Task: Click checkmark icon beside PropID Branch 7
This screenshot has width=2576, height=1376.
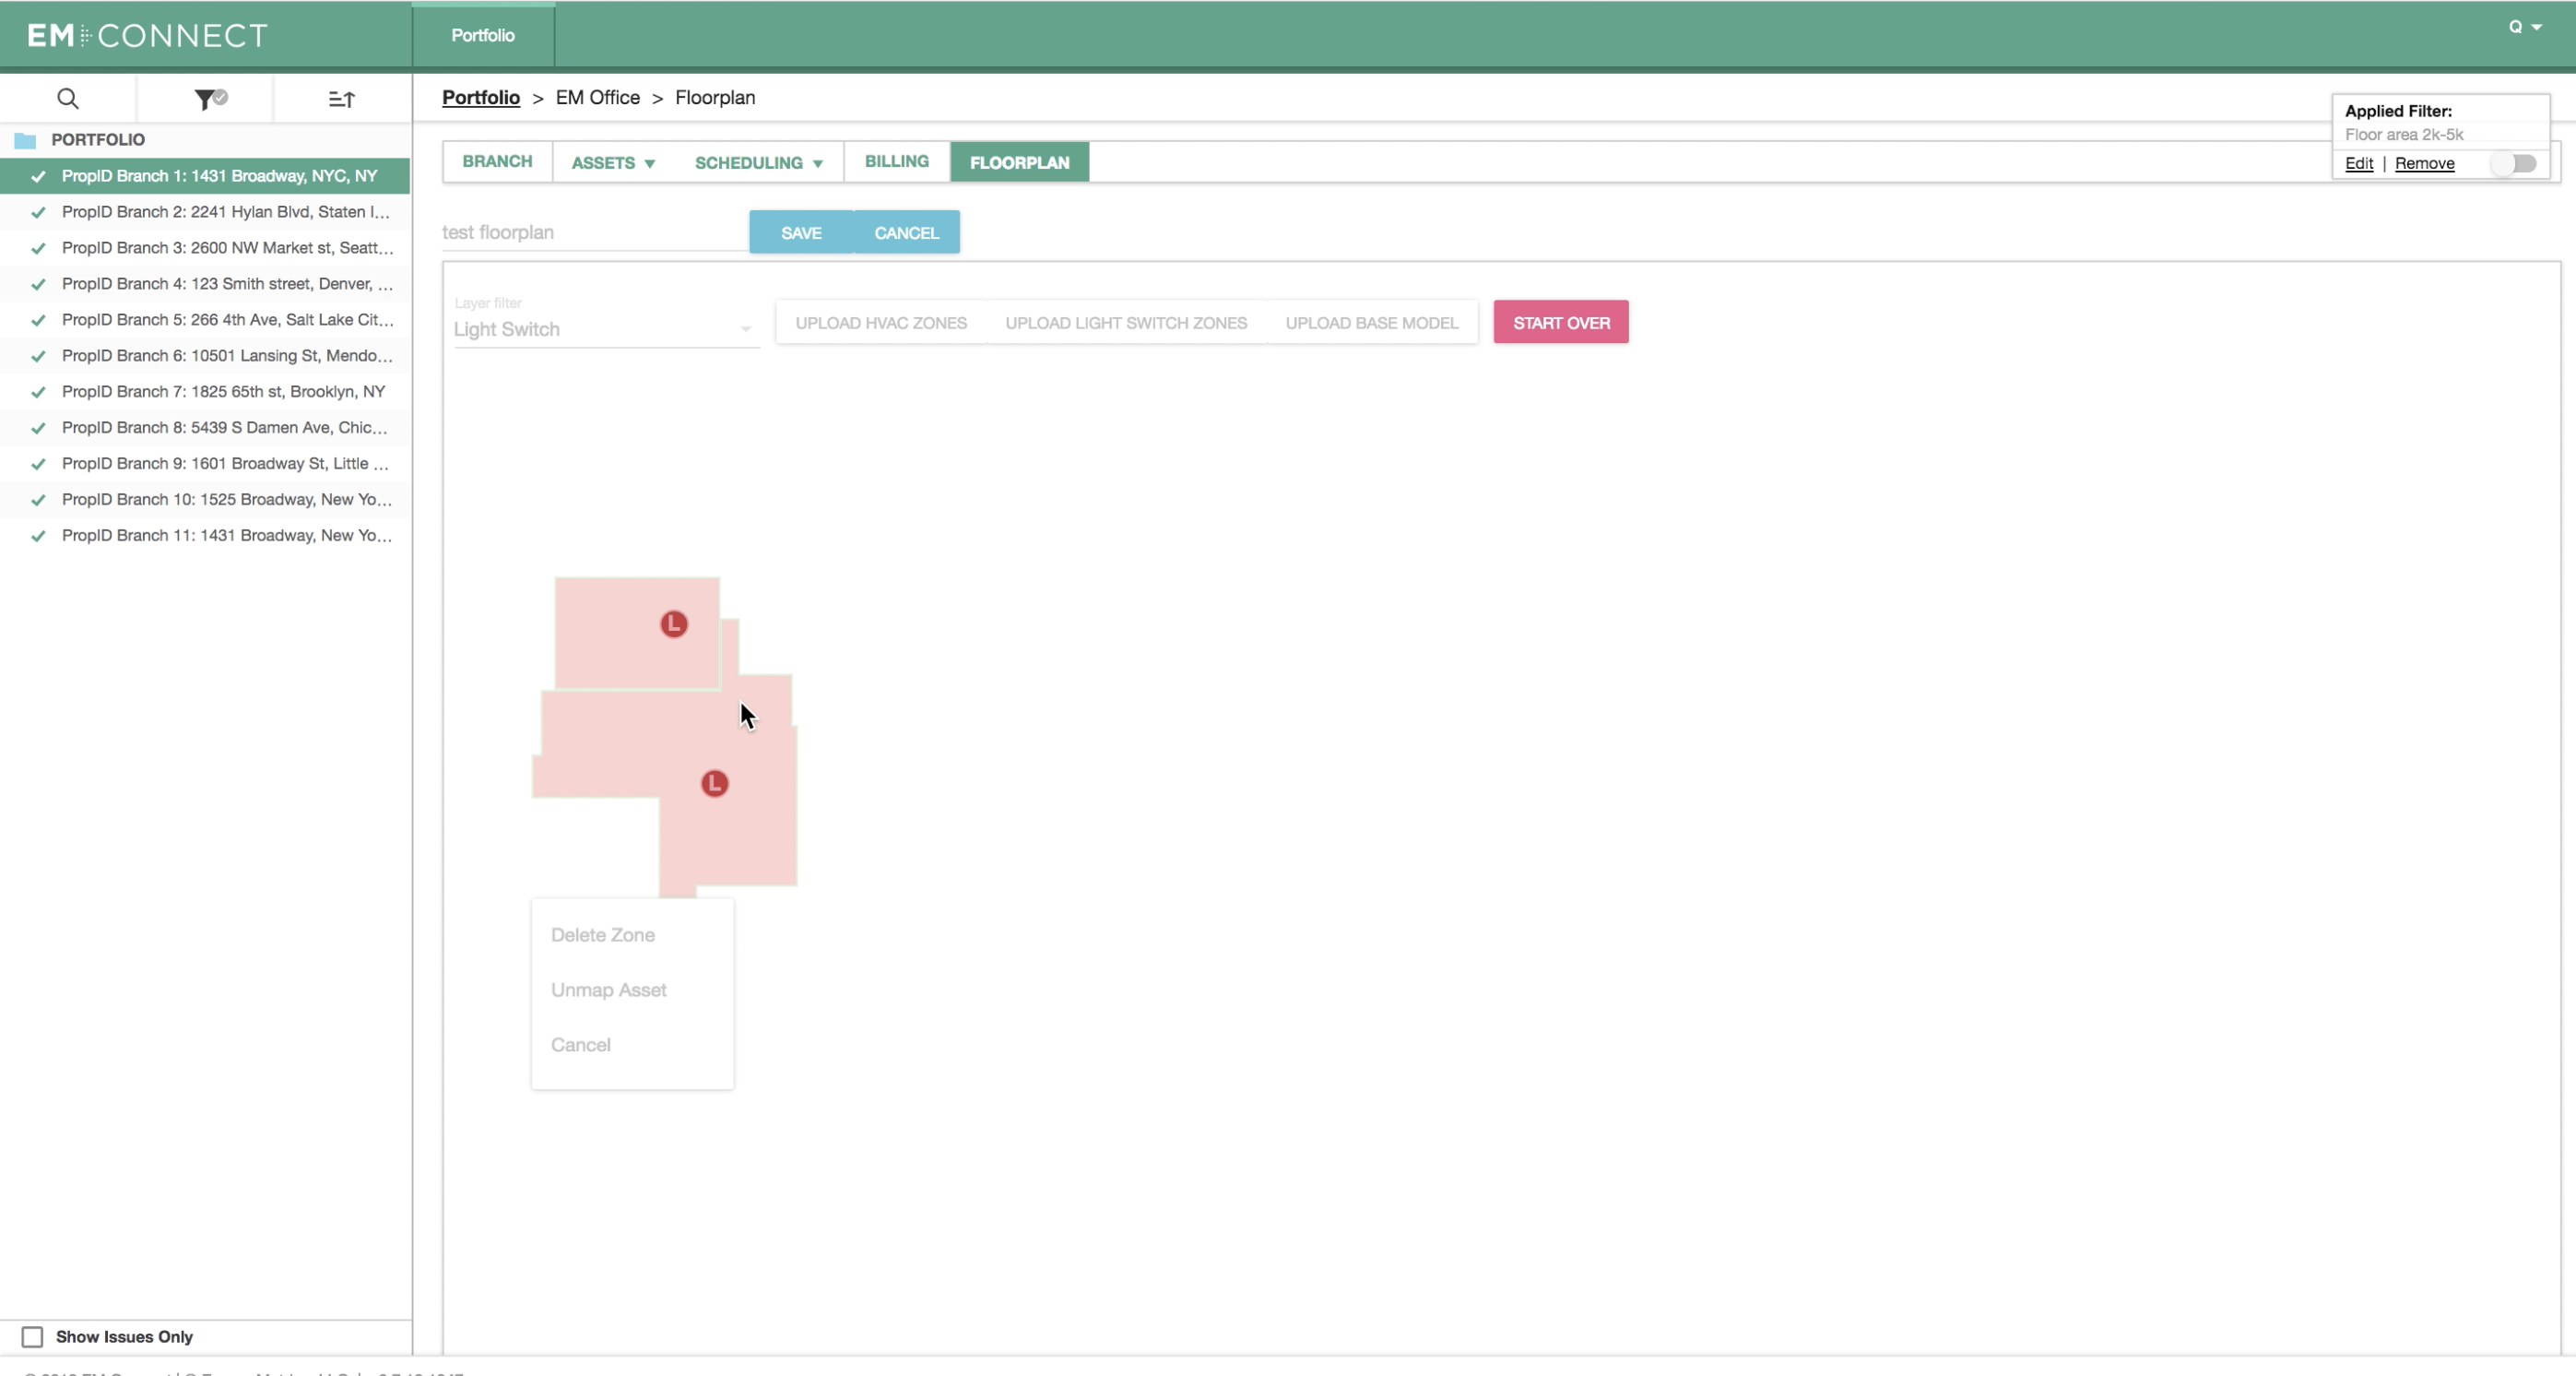Action: pos(38,392)
